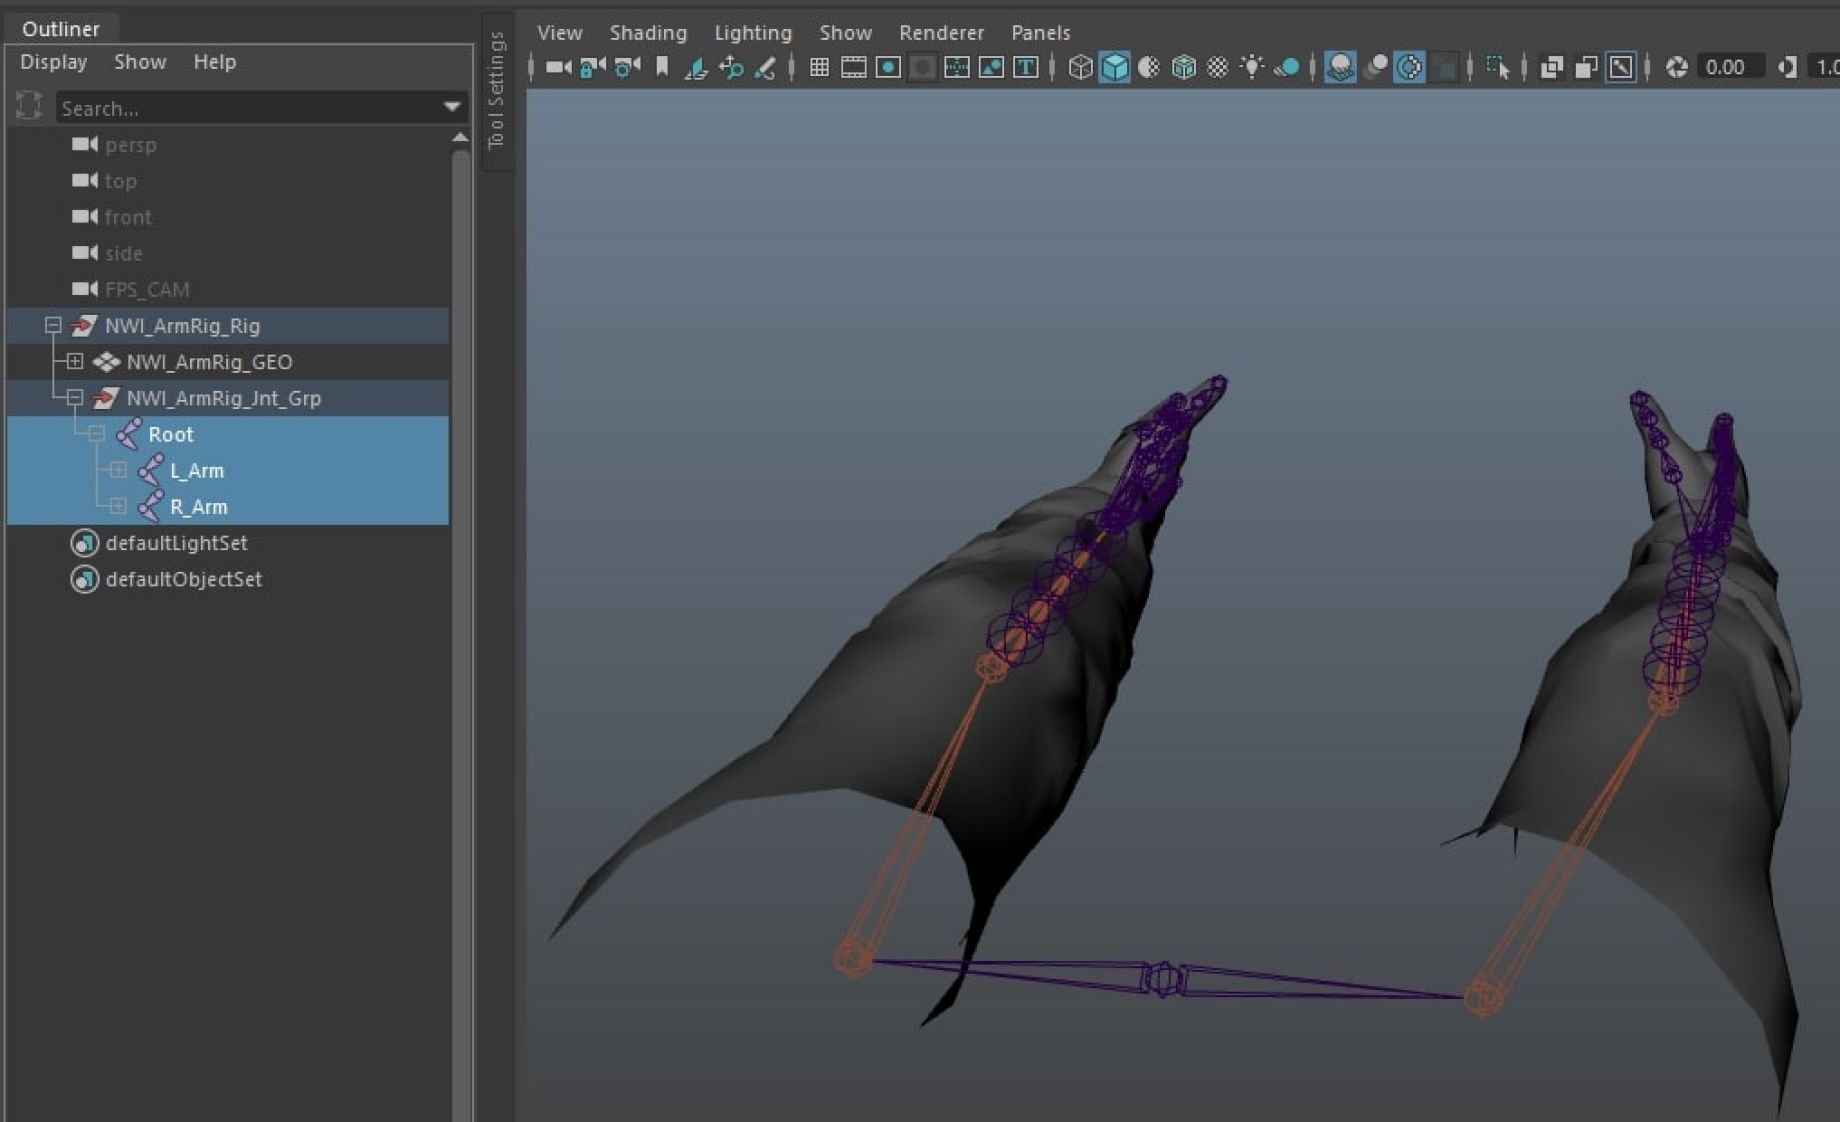Open the View menu in viewport panel

(559, 33)
